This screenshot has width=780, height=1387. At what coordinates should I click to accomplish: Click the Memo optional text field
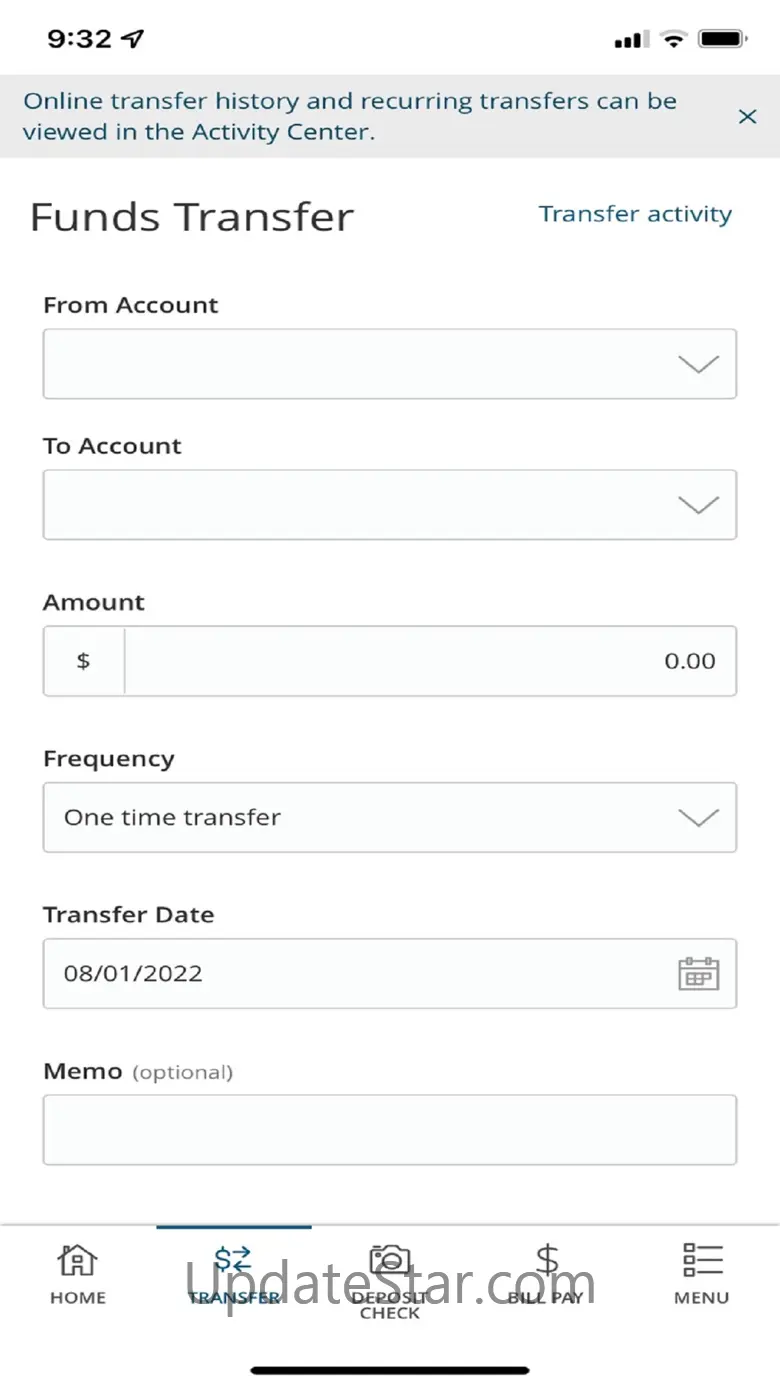tap(390, 1130)
